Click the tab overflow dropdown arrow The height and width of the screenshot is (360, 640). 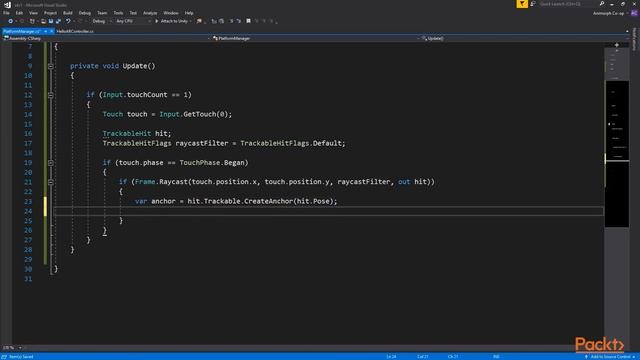627,31
